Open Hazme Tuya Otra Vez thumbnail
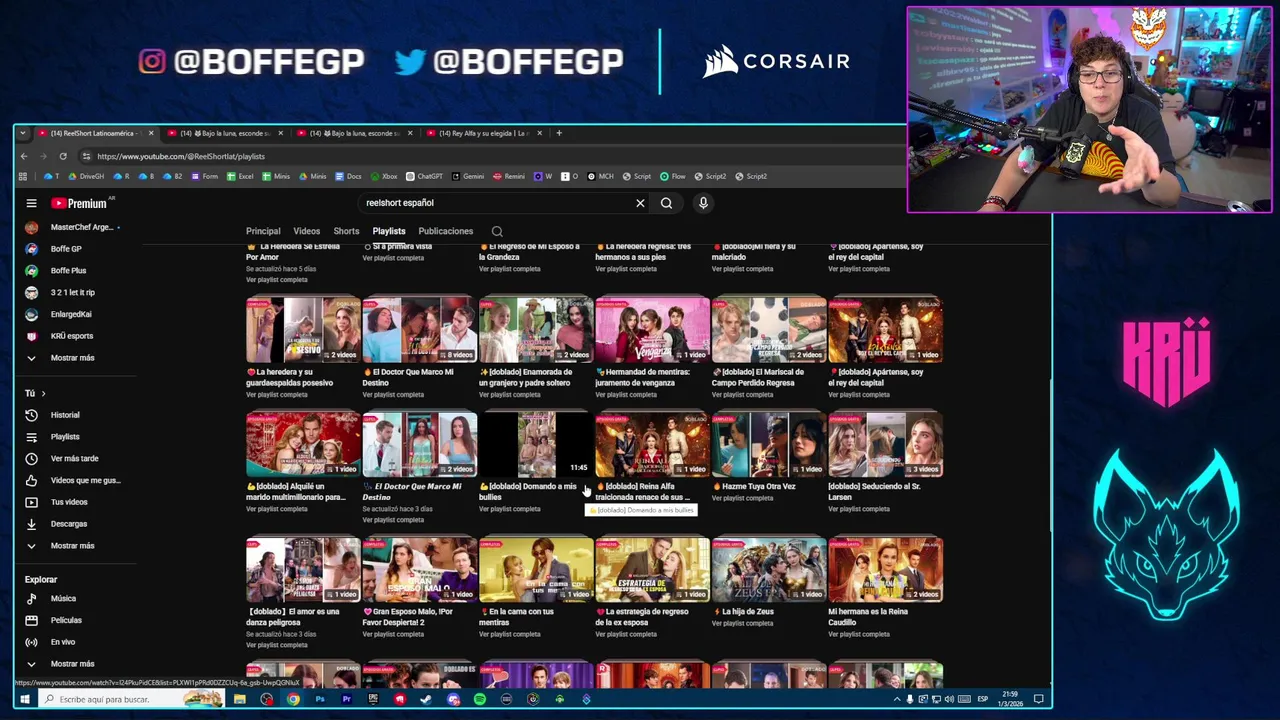Screen dimensions: 1280x720 [x=768, y=445]
